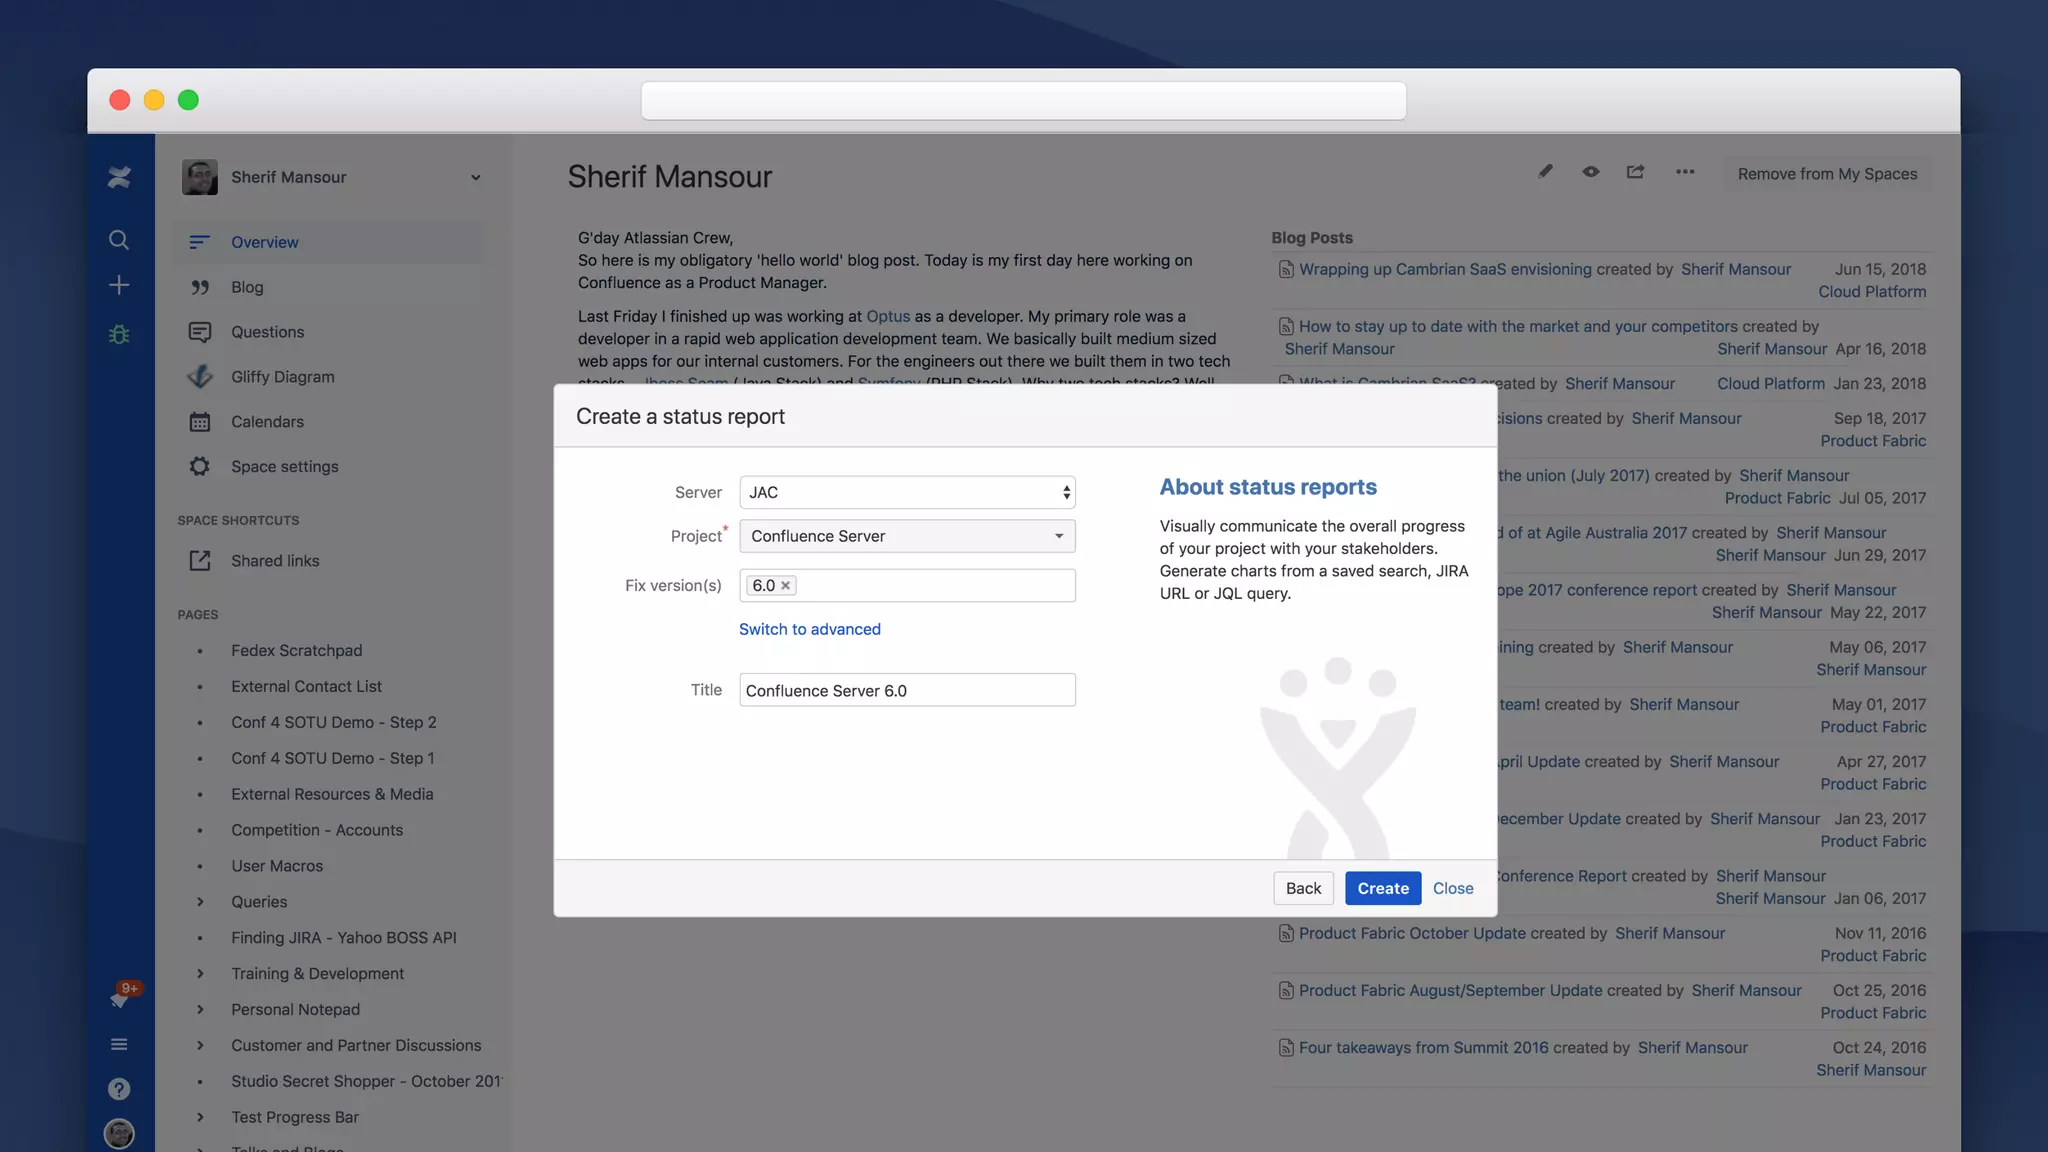The image size is (2048, 1152).
Task: Open the three-dots more actions menu
Action: [1685, 172]
